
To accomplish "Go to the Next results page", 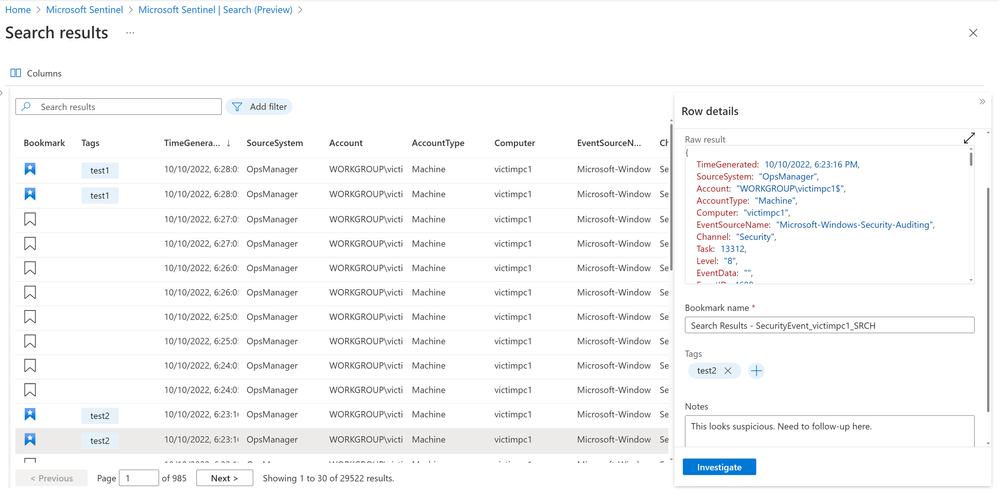I will coord(224,478).
